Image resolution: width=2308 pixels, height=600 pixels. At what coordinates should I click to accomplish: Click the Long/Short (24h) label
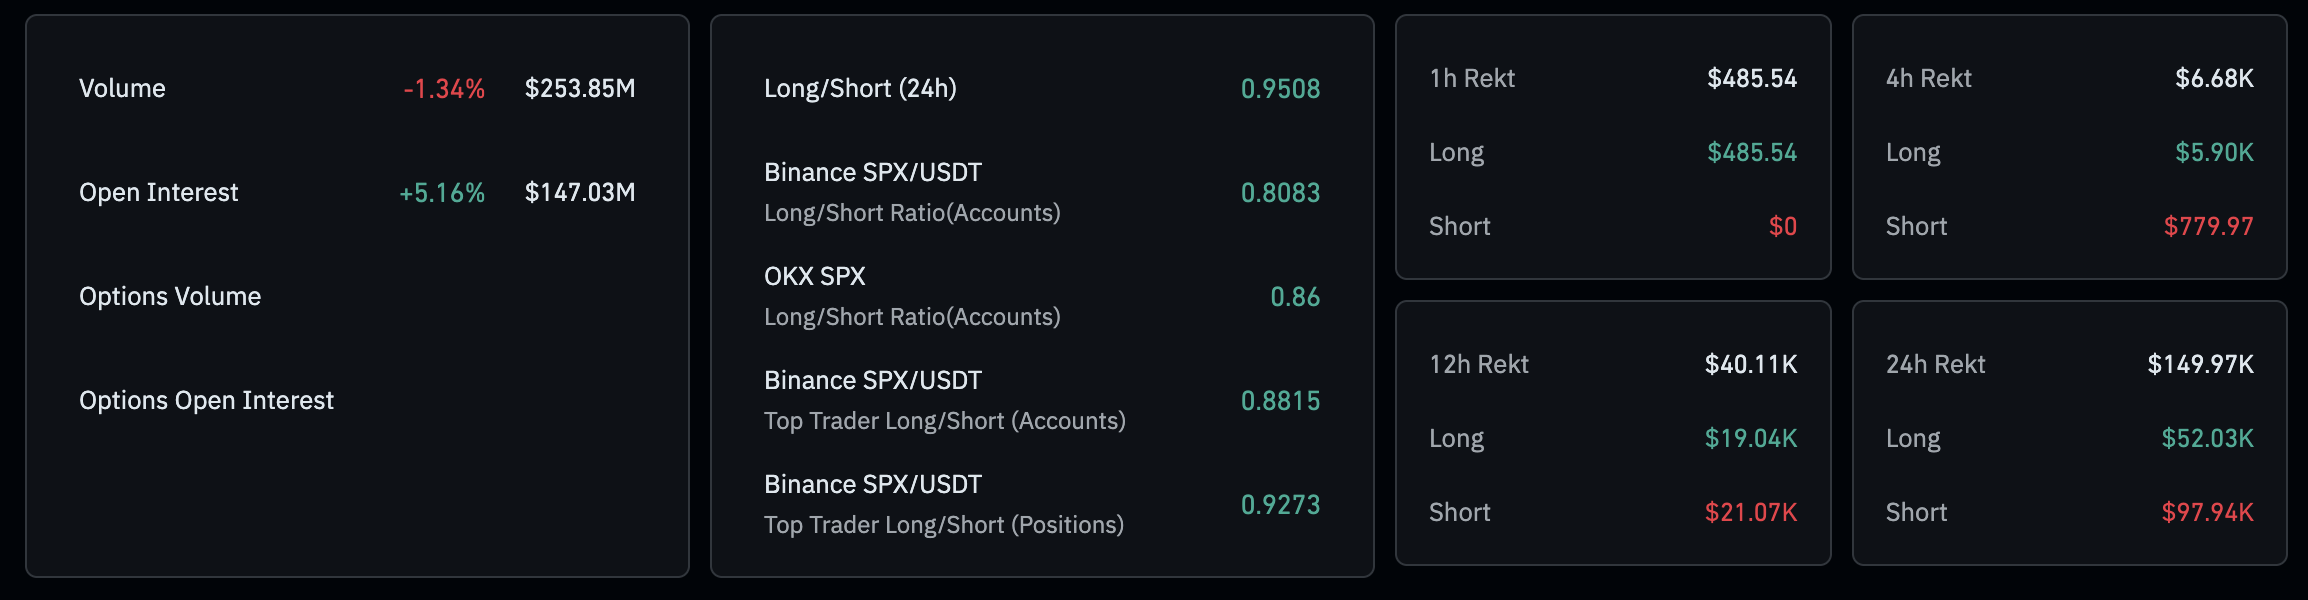click(860, 88)
